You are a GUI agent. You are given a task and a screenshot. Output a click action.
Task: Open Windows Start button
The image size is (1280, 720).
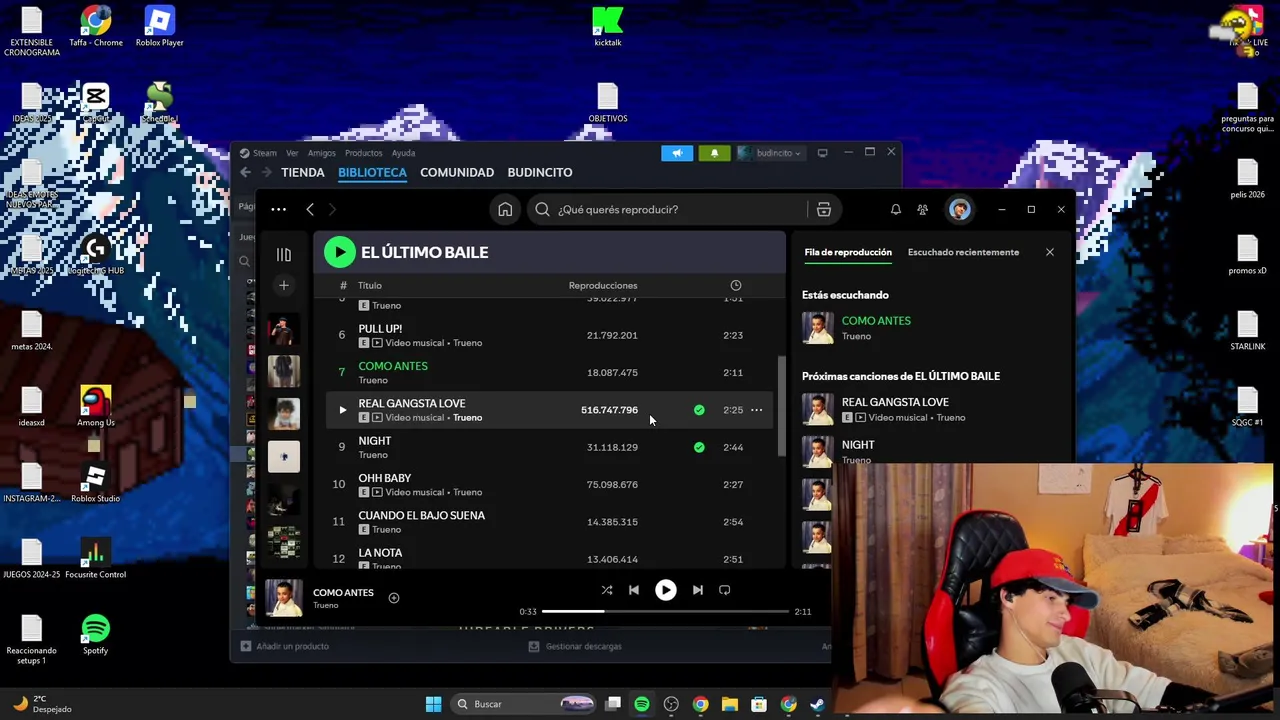[x=433, y=704]
